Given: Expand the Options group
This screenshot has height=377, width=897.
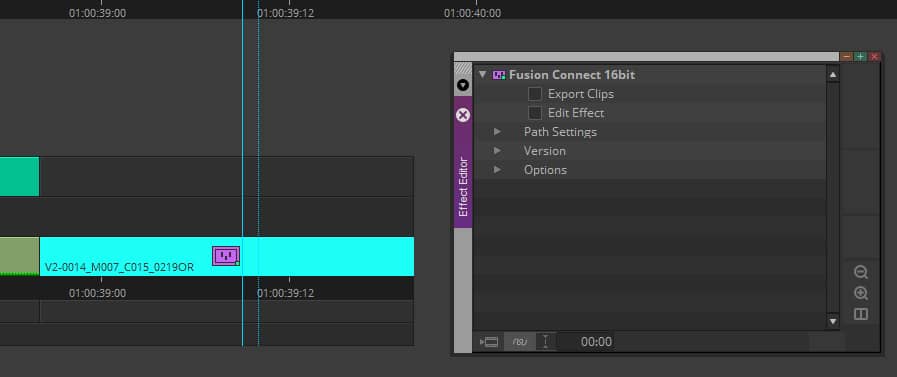Looking at the screenshot, I should 497,169.
